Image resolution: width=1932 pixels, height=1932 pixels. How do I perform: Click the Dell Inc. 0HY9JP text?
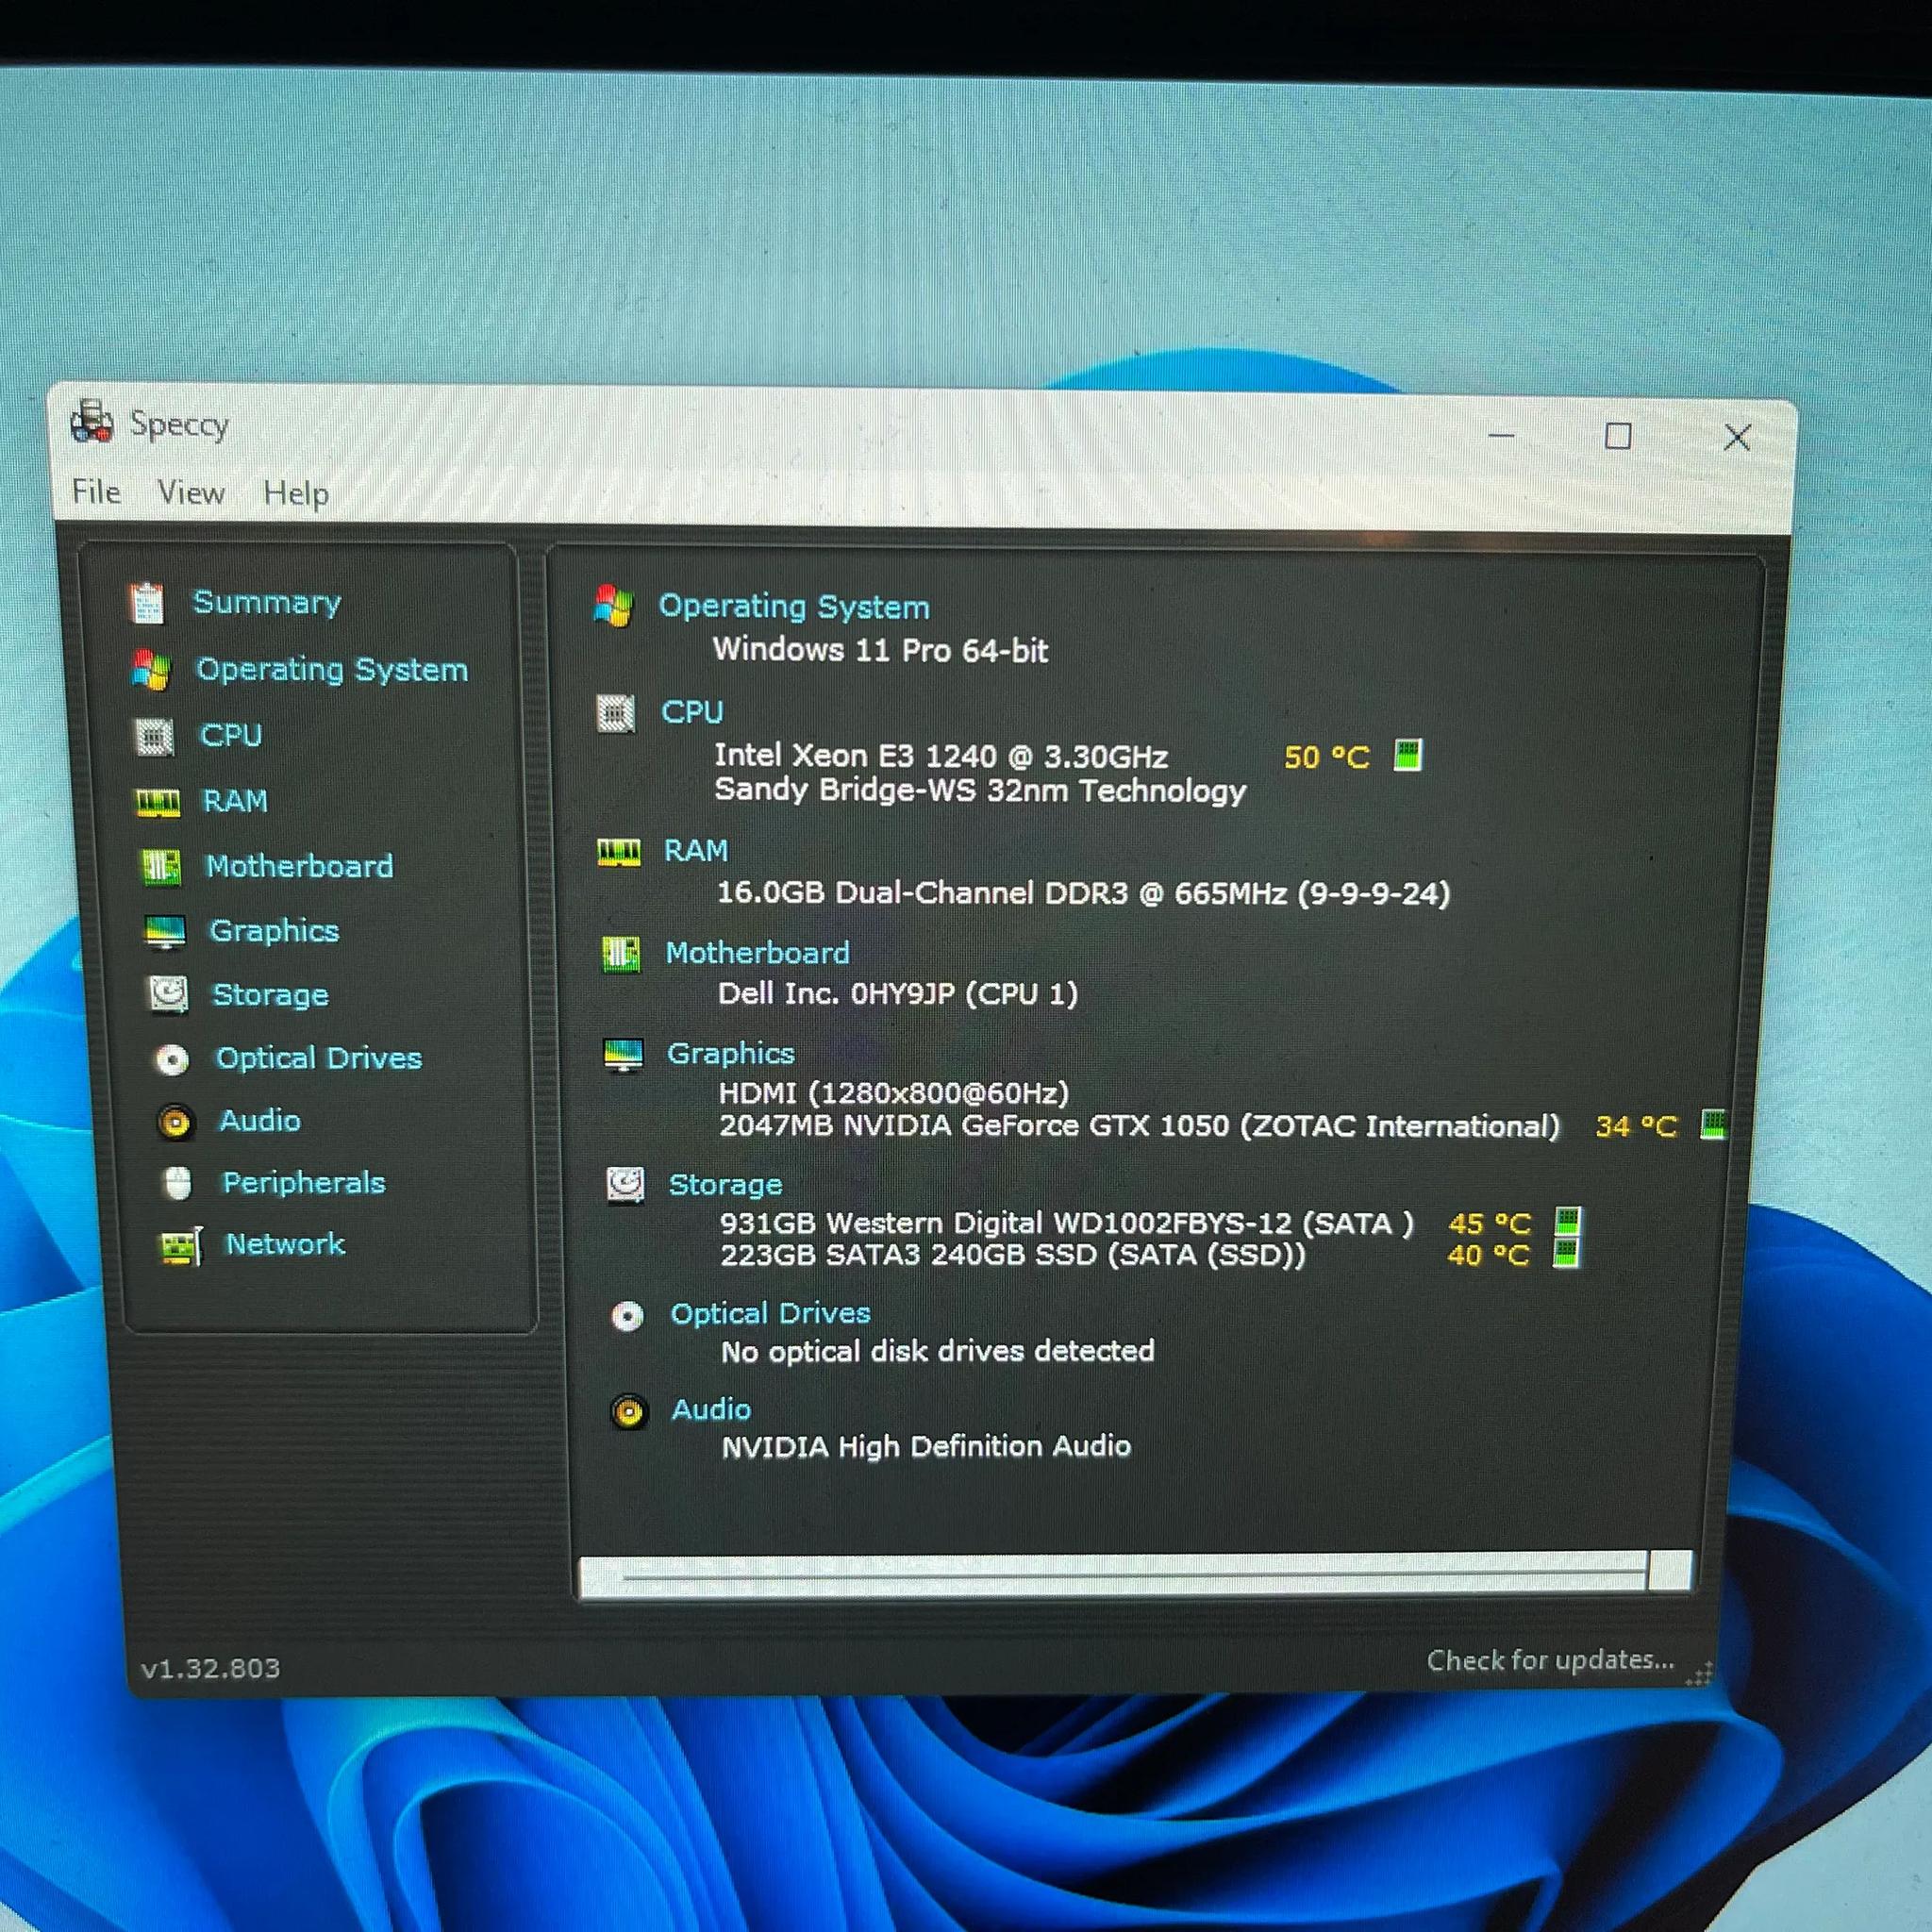pos(898,994)
